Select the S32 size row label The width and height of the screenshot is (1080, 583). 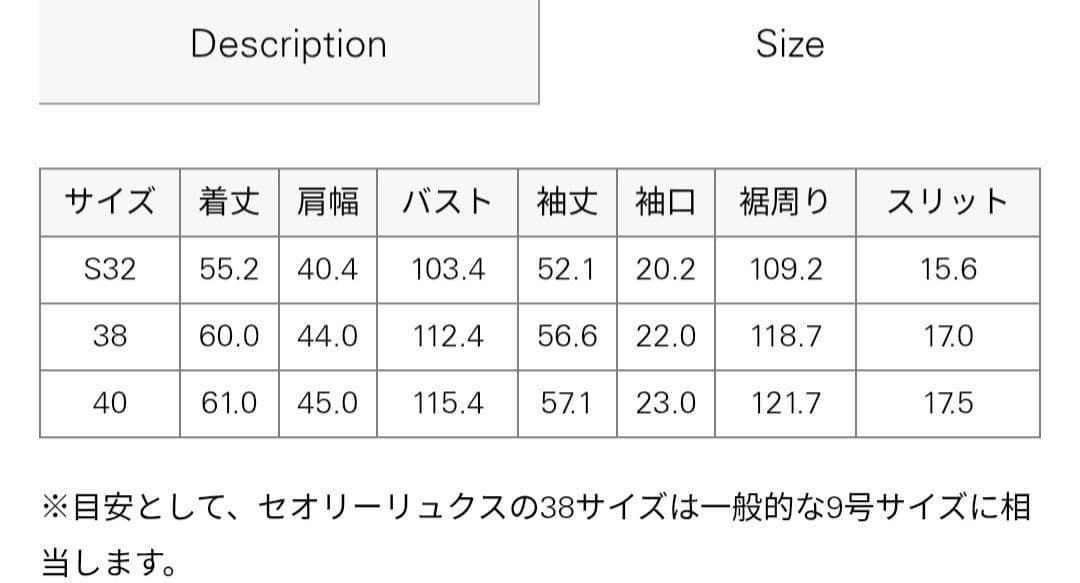pyautogui.click(x=110, y=269)
